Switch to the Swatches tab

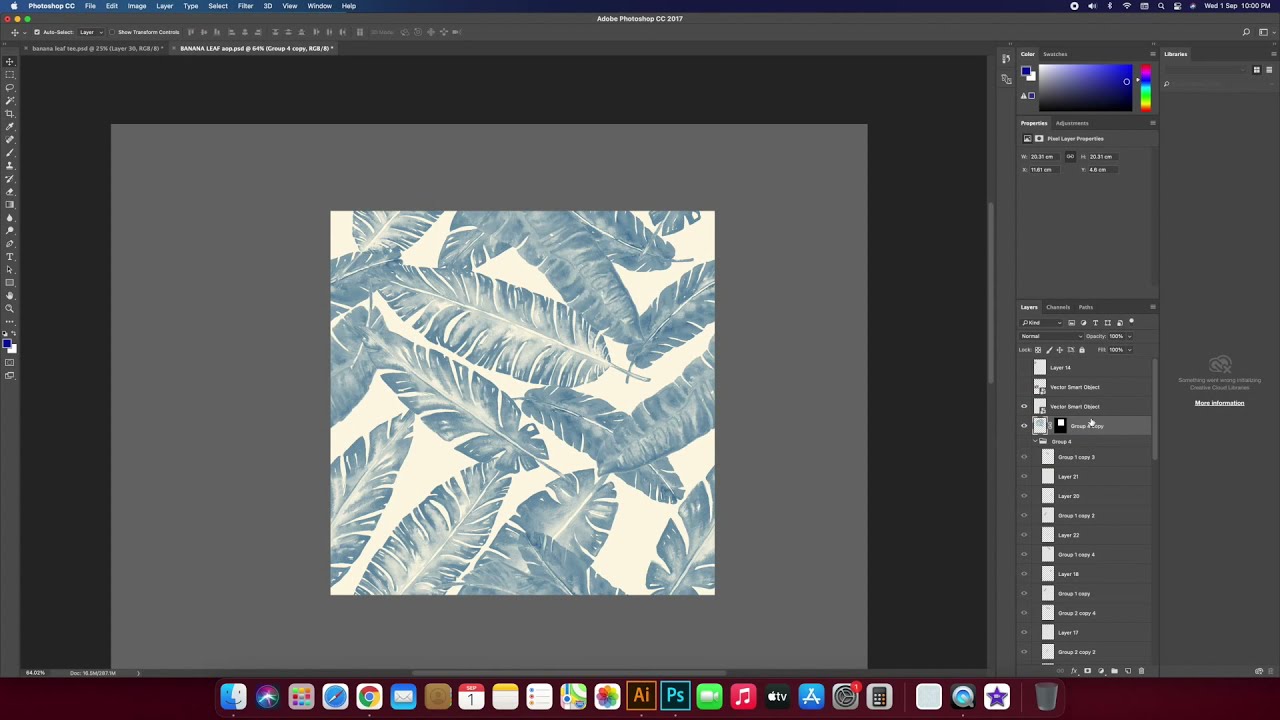click(1055, 54)
